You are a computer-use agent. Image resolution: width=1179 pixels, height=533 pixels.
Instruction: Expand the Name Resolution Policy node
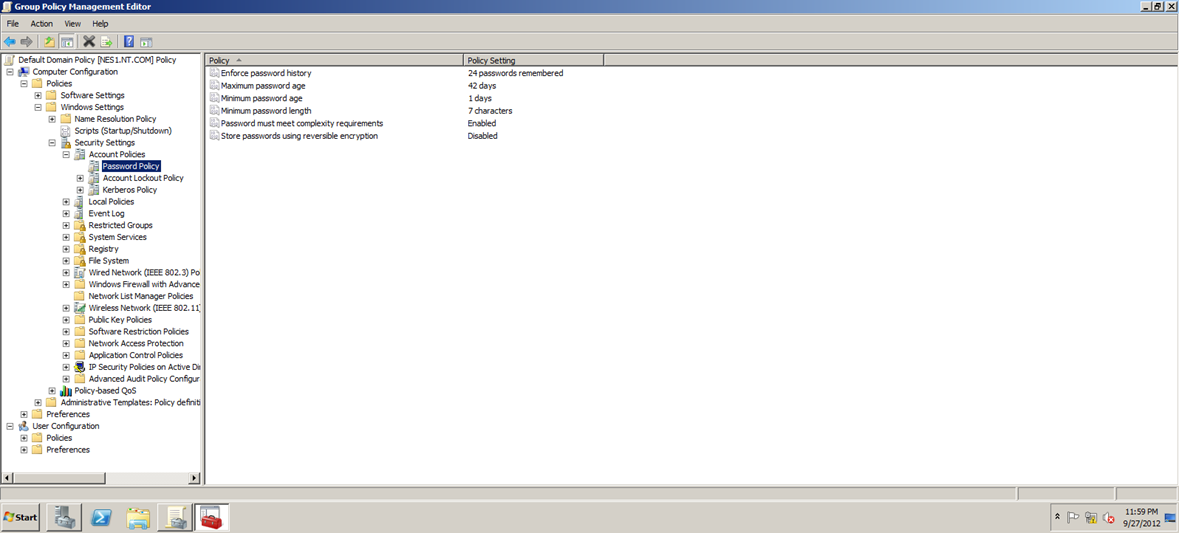point(52,119)
